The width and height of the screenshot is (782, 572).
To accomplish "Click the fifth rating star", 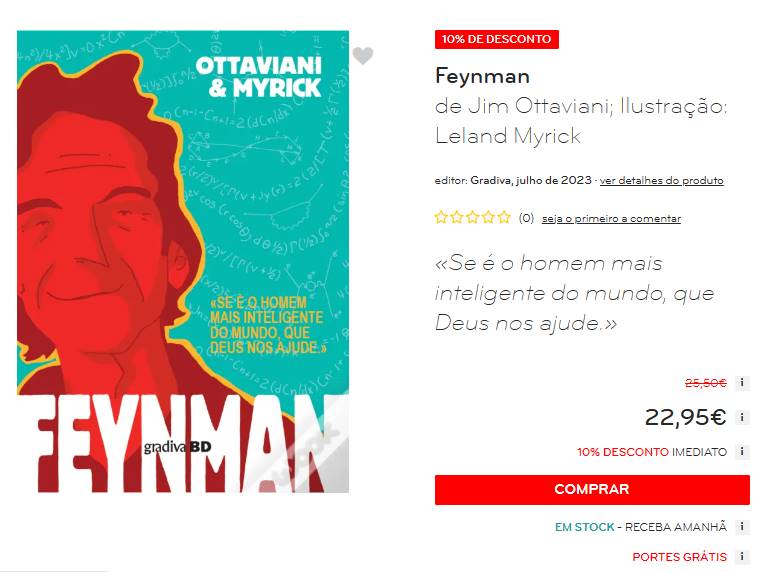I will (x=504, y=217).
